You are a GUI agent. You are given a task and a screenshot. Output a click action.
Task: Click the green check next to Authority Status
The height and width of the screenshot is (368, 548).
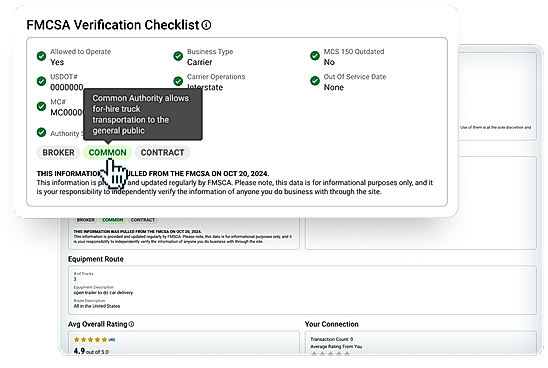pyautogui.click(x=41, y=132)
